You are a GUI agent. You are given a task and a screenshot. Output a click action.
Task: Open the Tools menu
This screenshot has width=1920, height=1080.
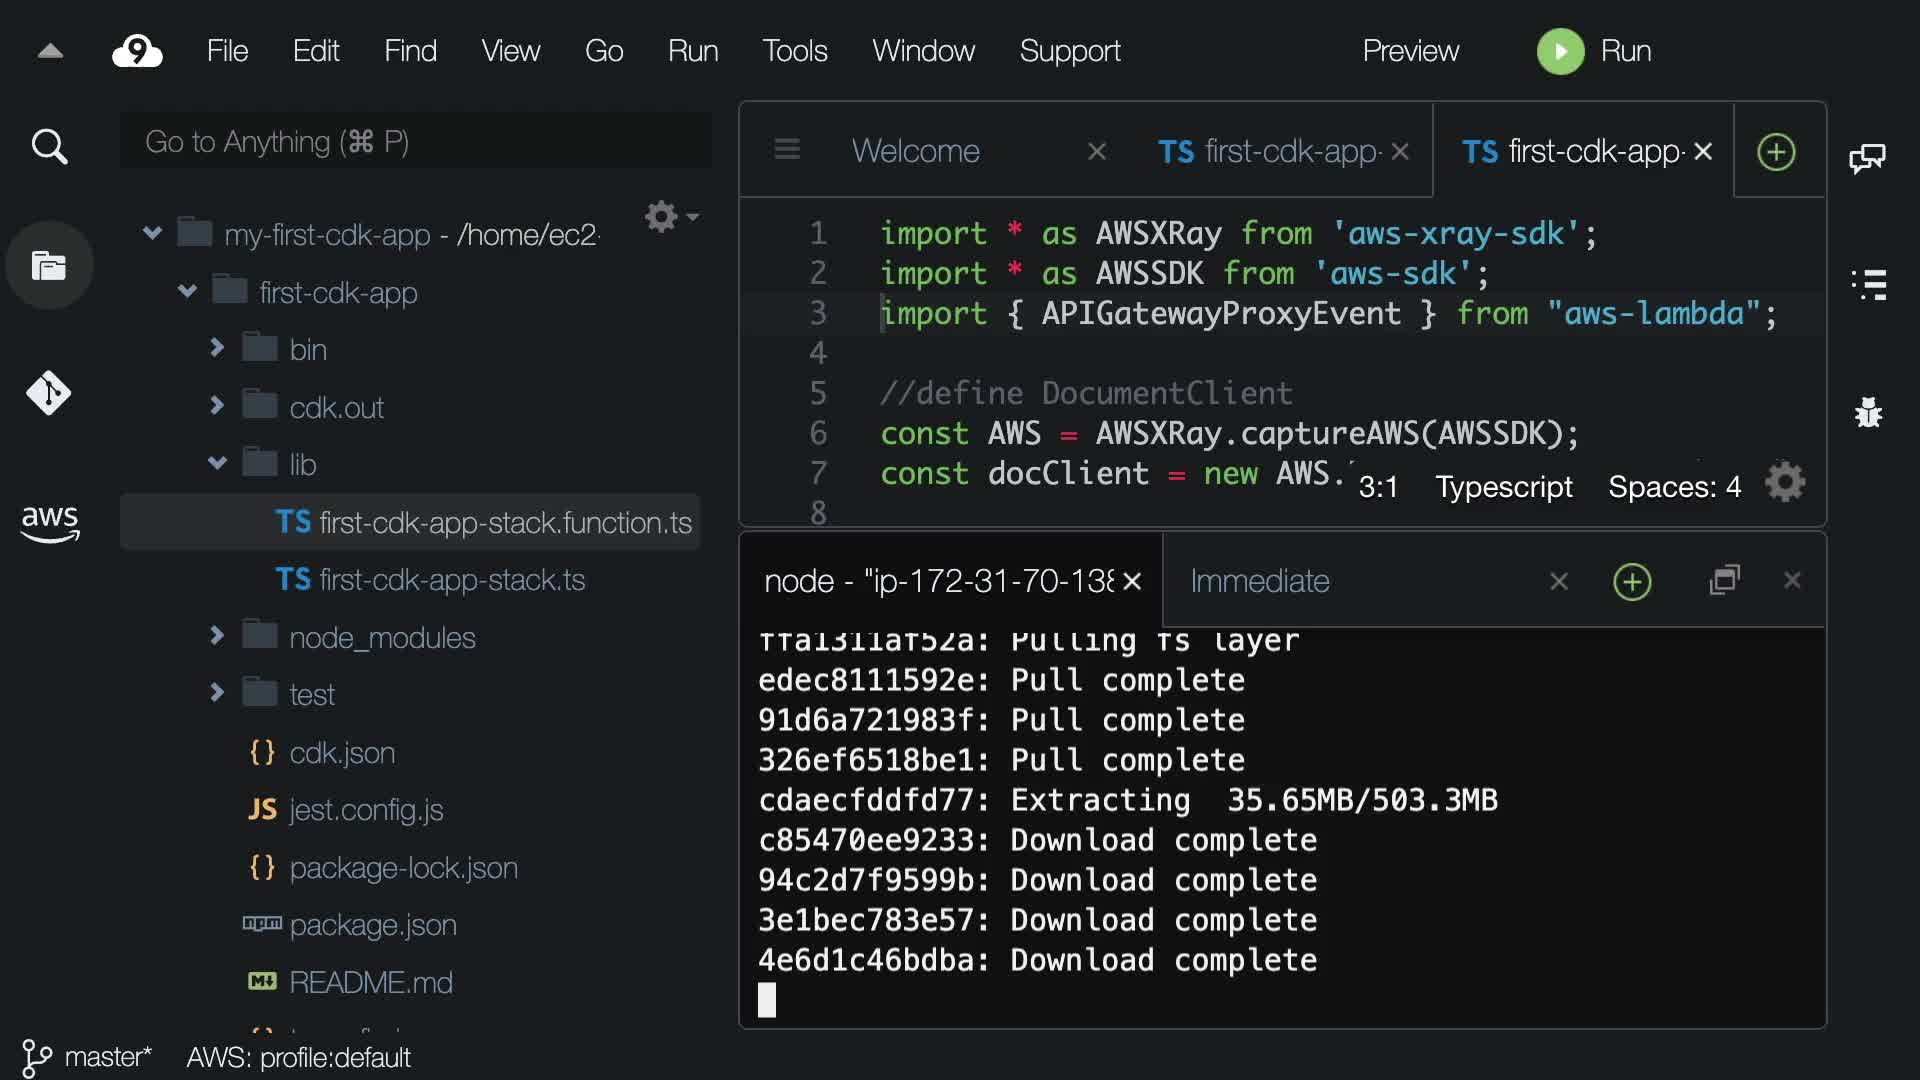[x=794, y=51]
